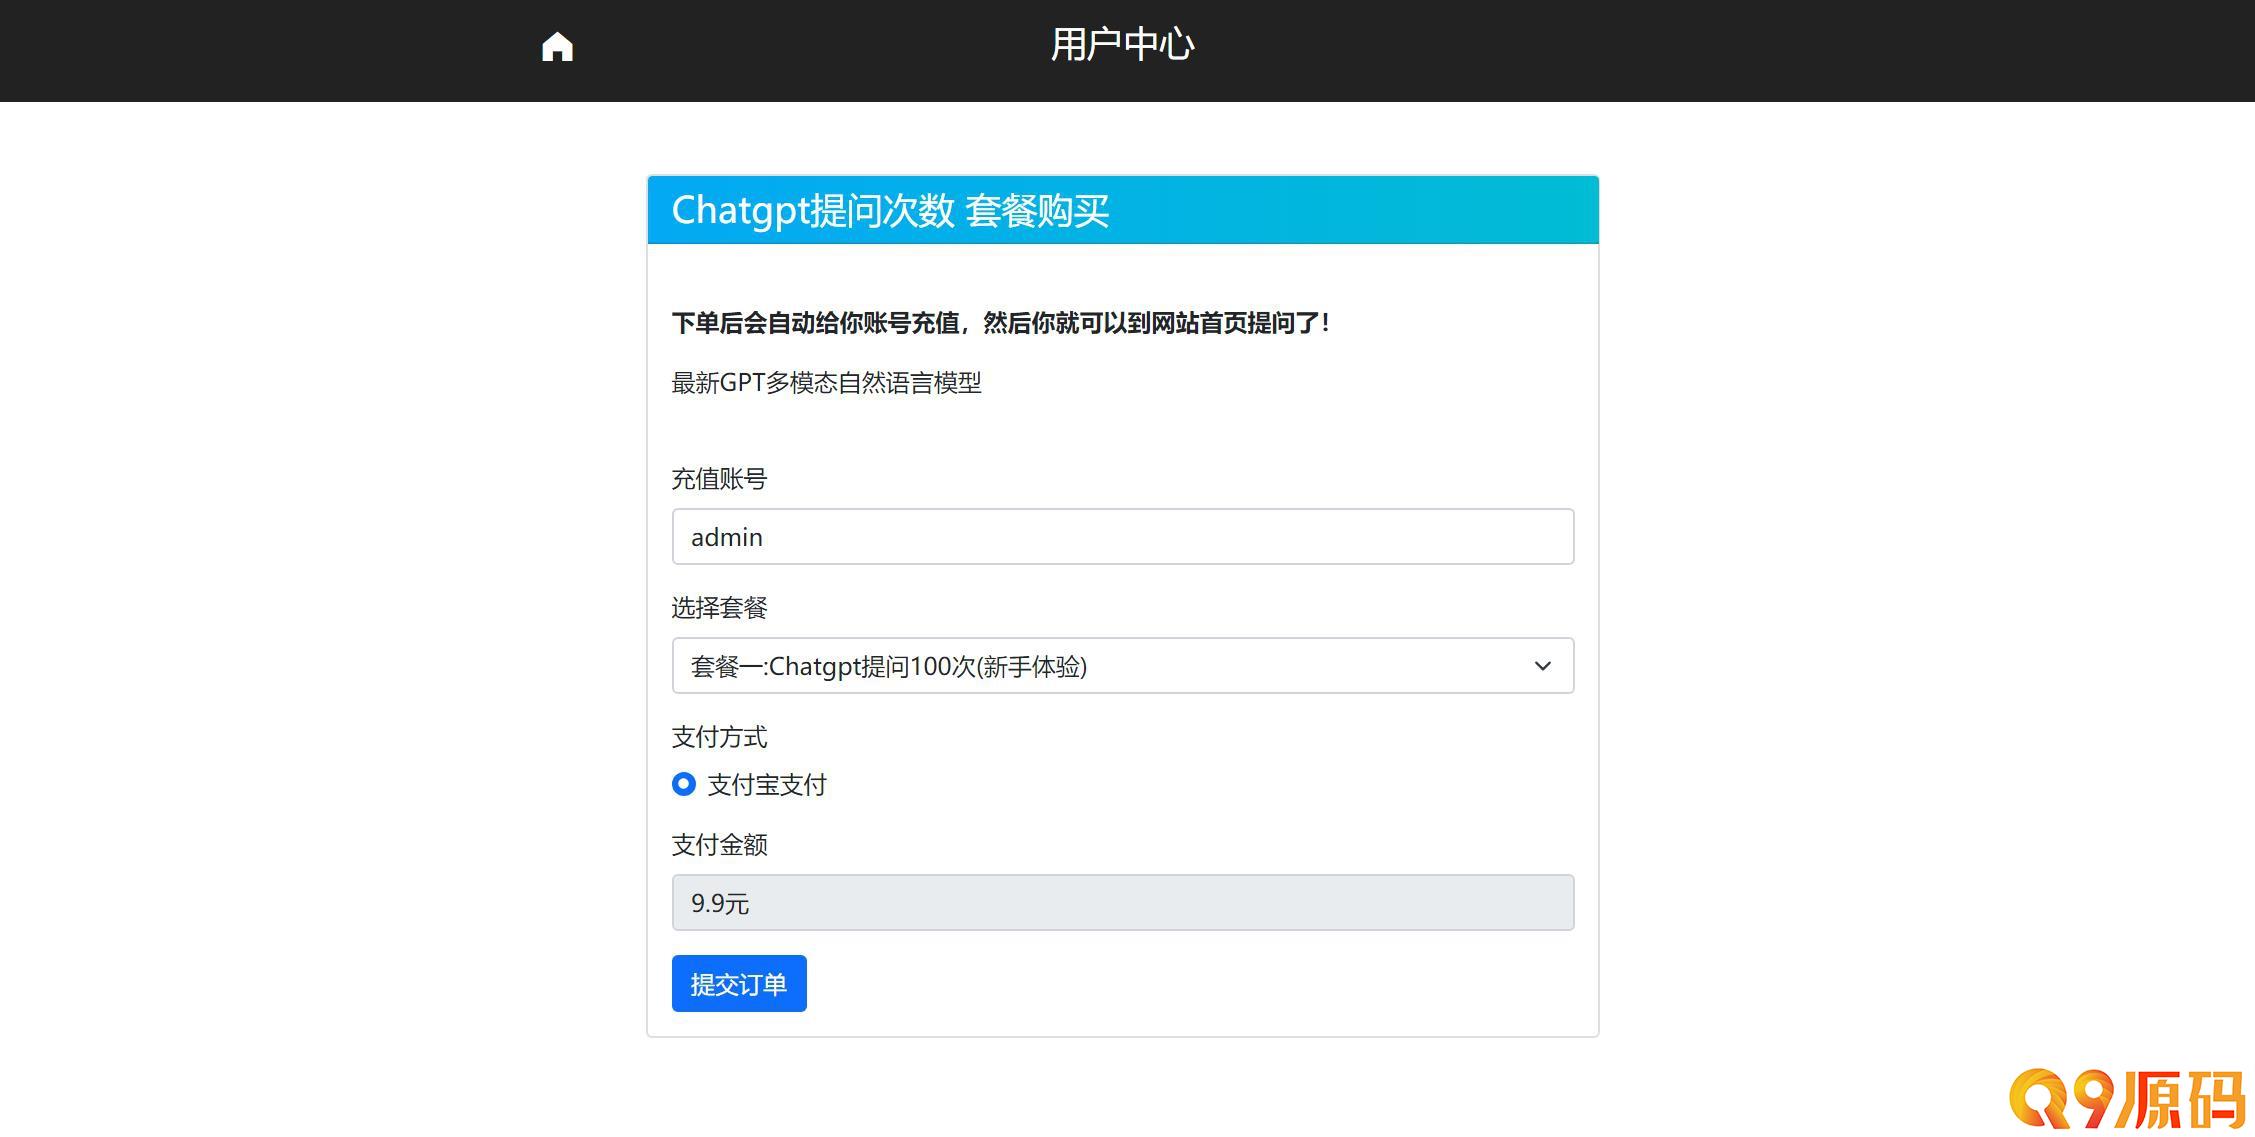Open the 选择套餐 dropdown
The width and height of the screenshot is (2255, 1137).
(x=1122, y=666)
